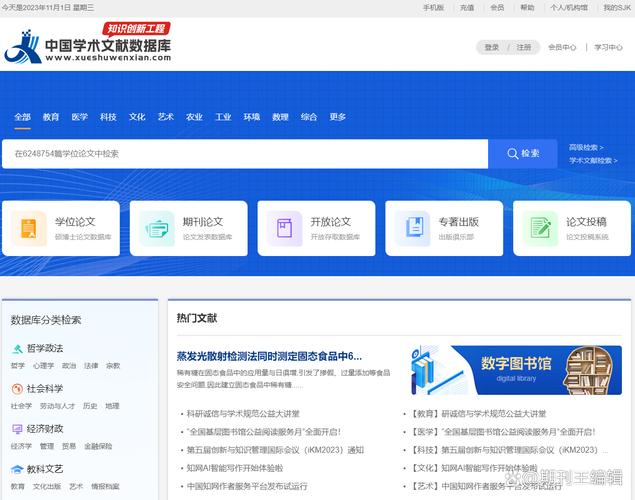Image resolution: width=635 pixels, height=500 pixels.
Task: Open 科研诚信与学术规范公益大讲堂 in left list
Action: click(x=243, y=414)
